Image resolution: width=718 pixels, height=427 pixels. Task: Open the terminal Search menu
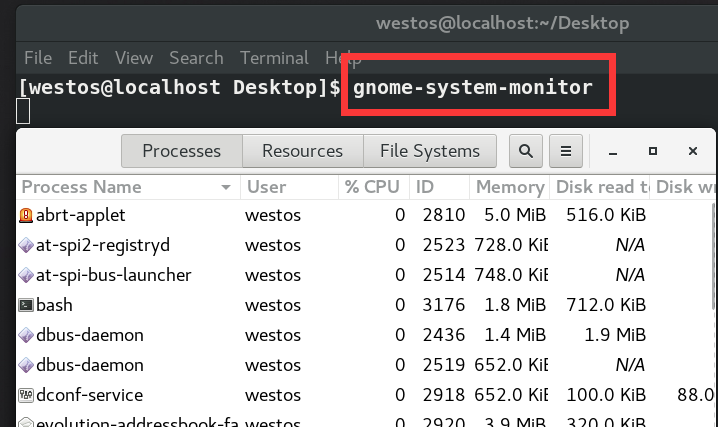click(x=196, y=58)
